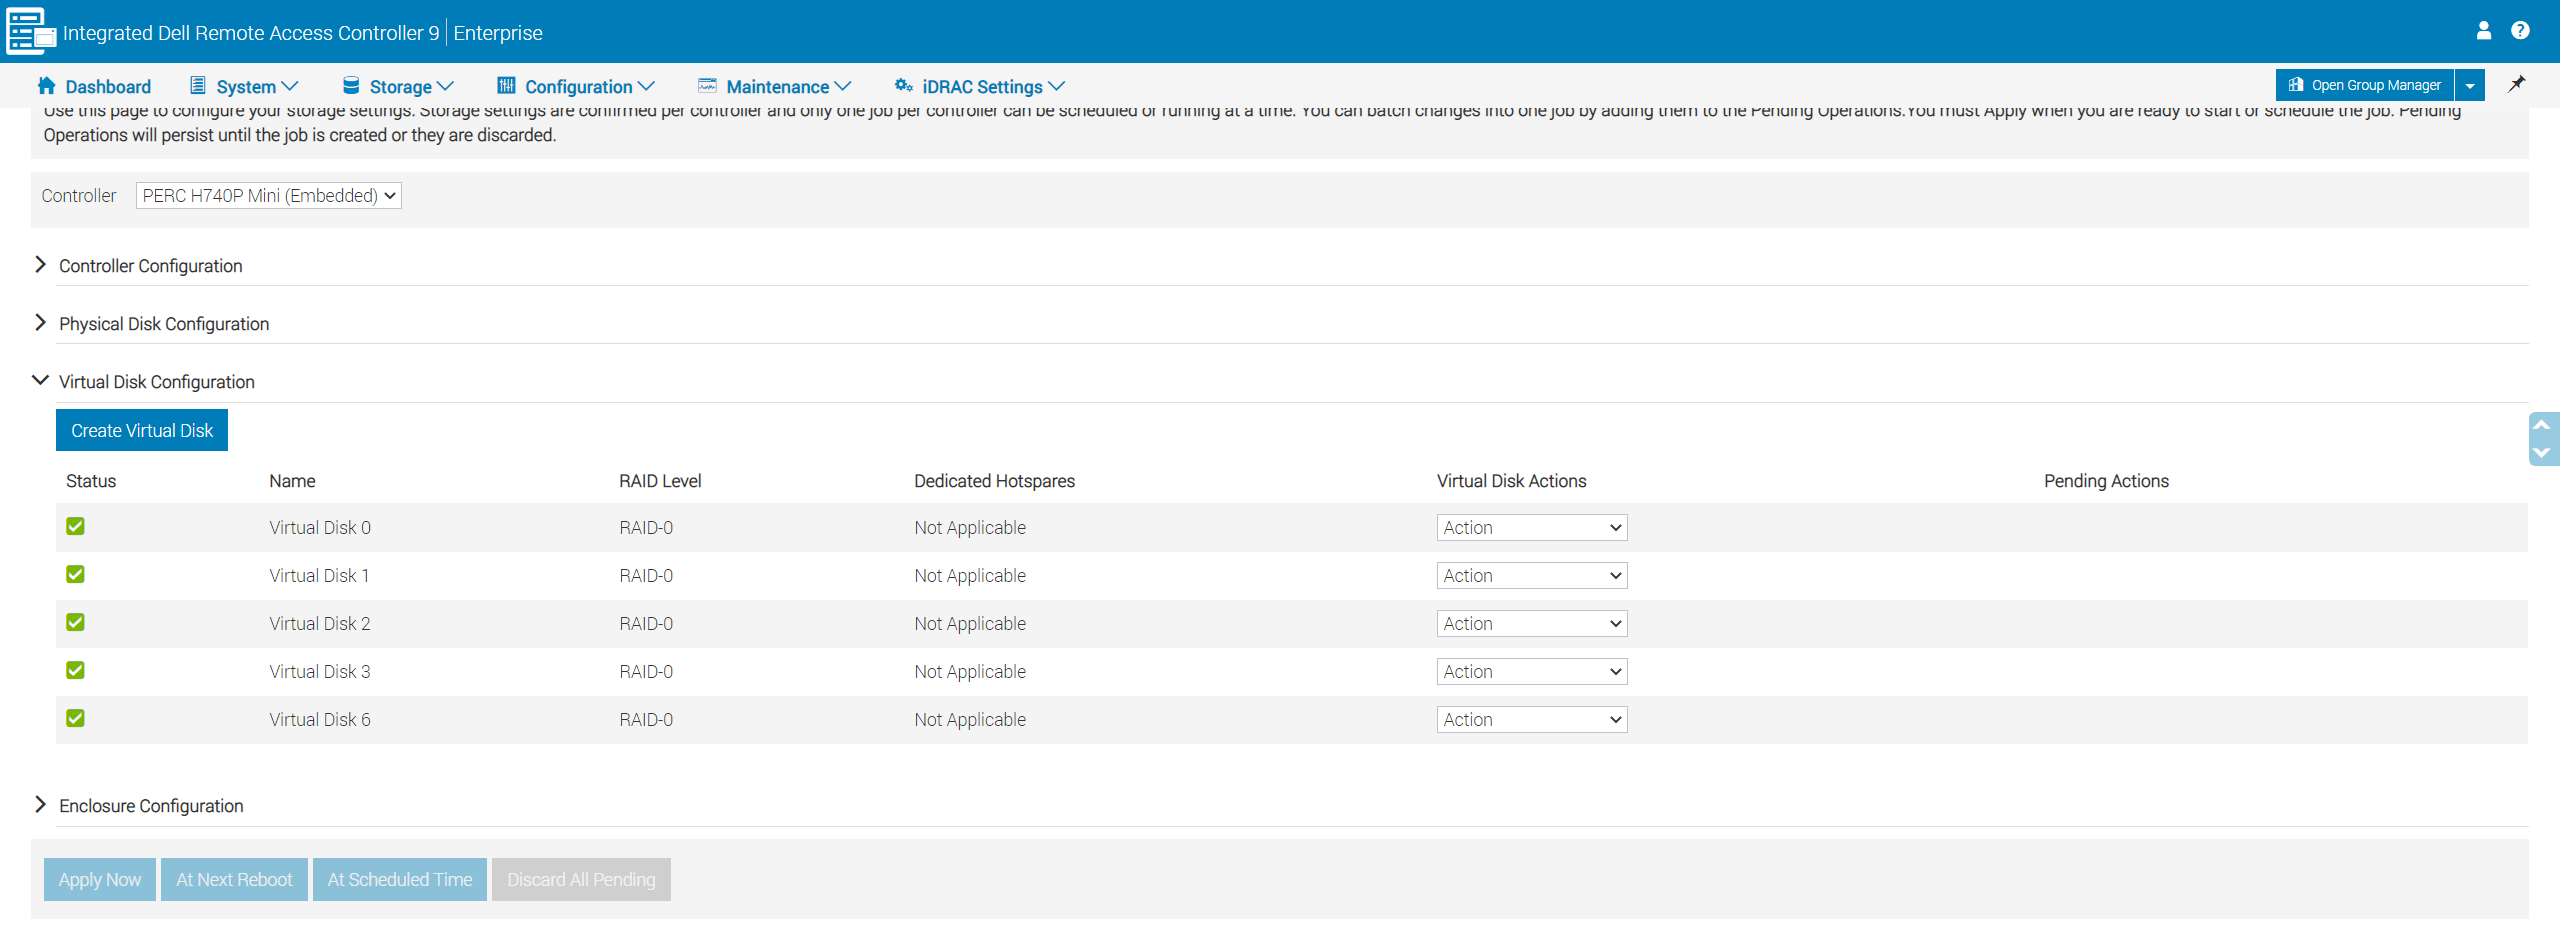Open the Action dropdown for Virtual Disk 6
The height and width of the screenshot is (932, 2560).
point(1532,720)
